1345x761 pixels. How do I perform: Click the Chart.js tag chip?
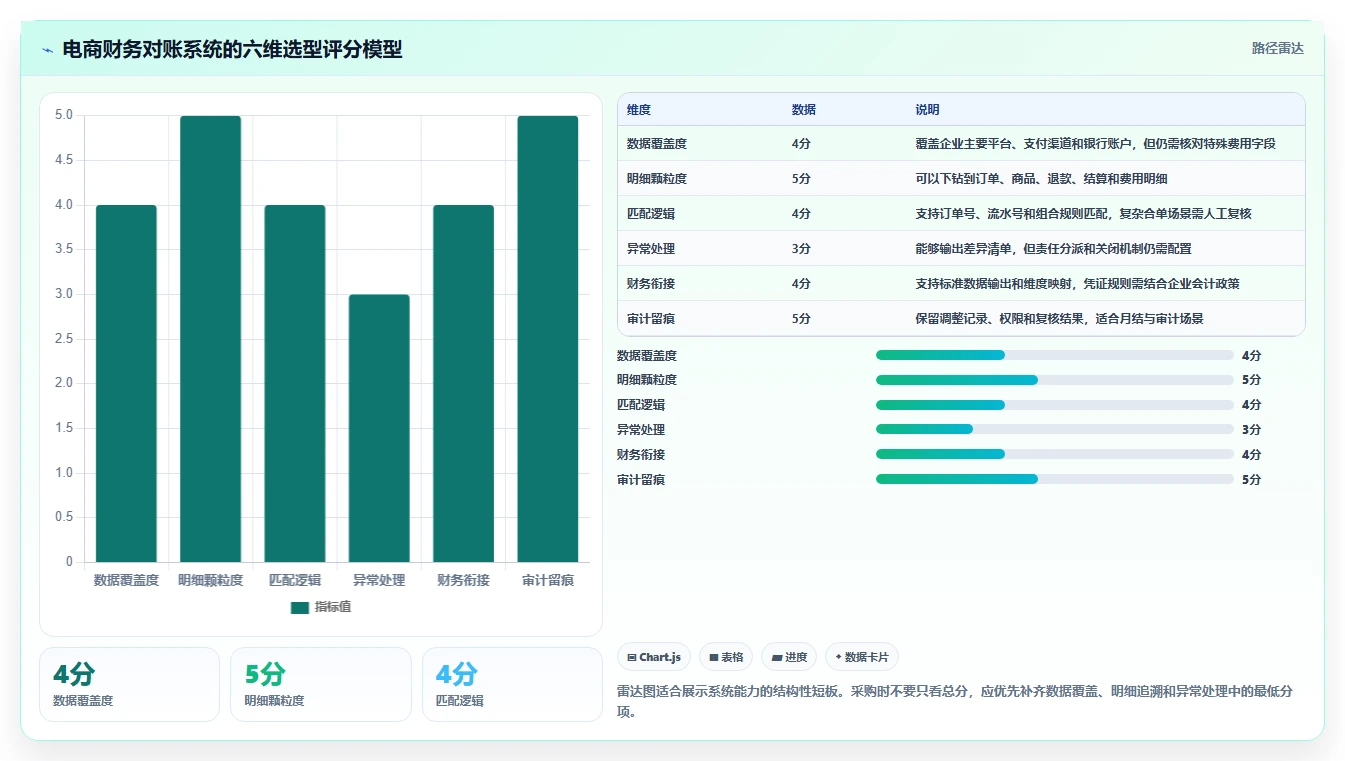point(654,657)
